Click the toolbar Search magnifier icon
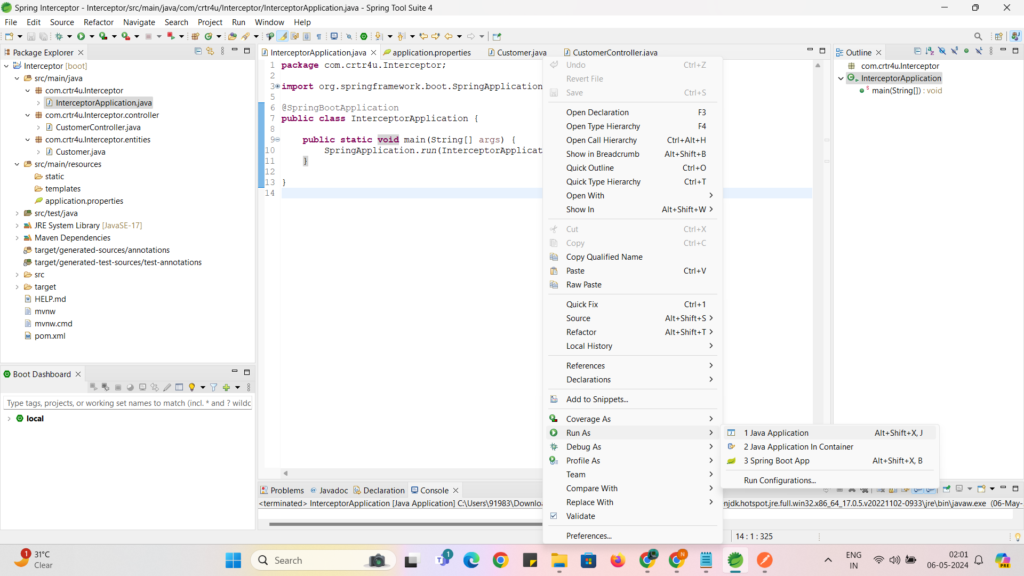 tap(978, 37)
